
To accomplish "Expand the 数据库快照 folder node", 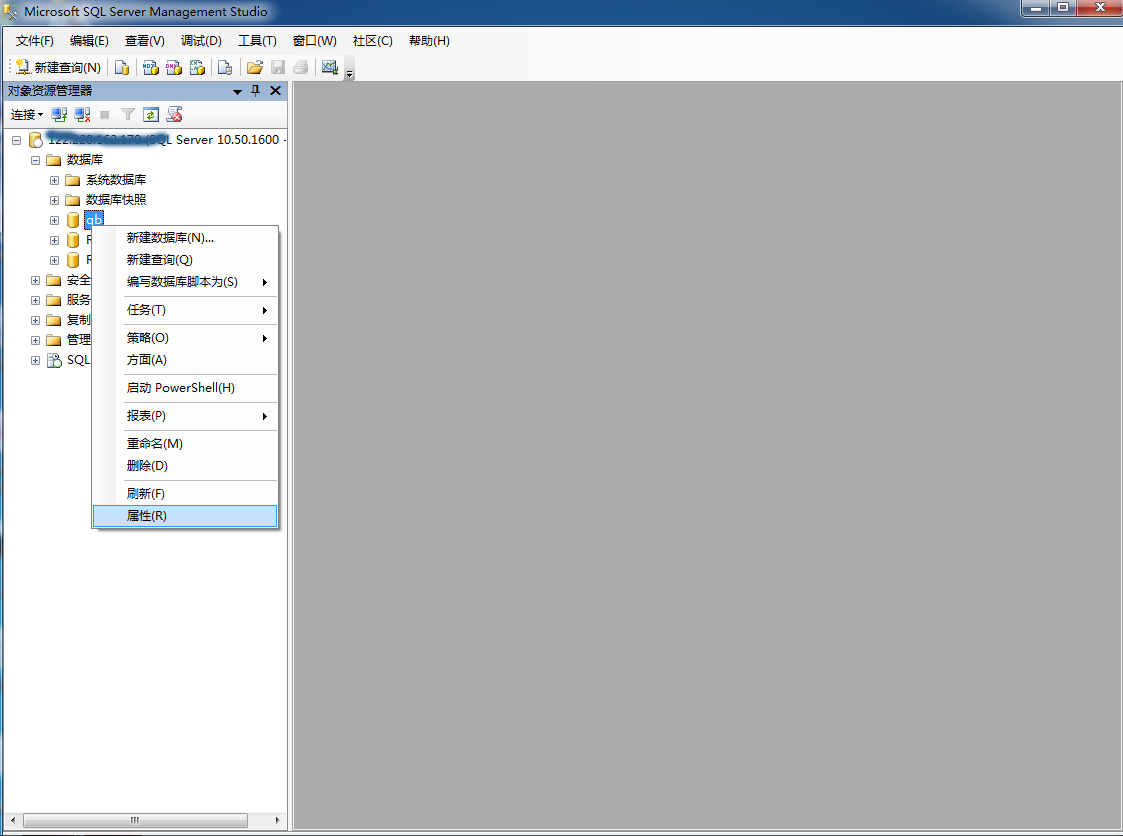I will coord(54,200).
